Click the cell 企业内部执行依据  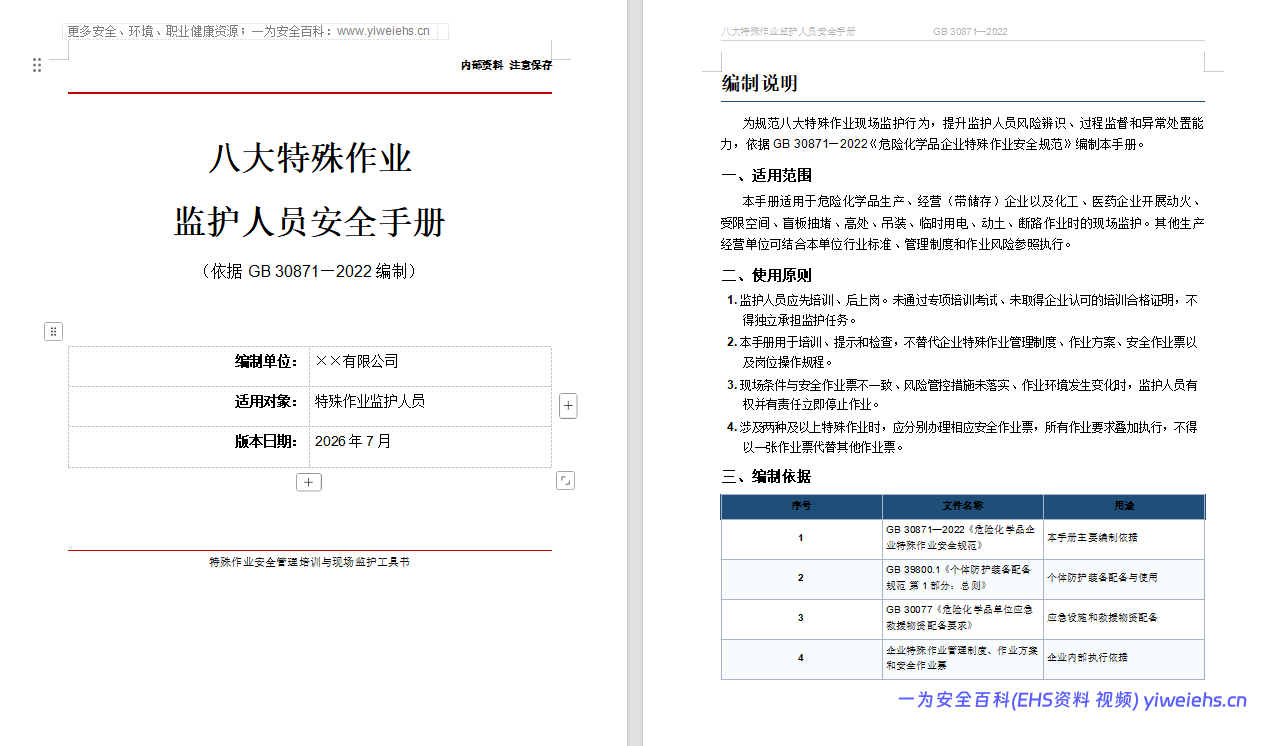[x=1124, y=658]
